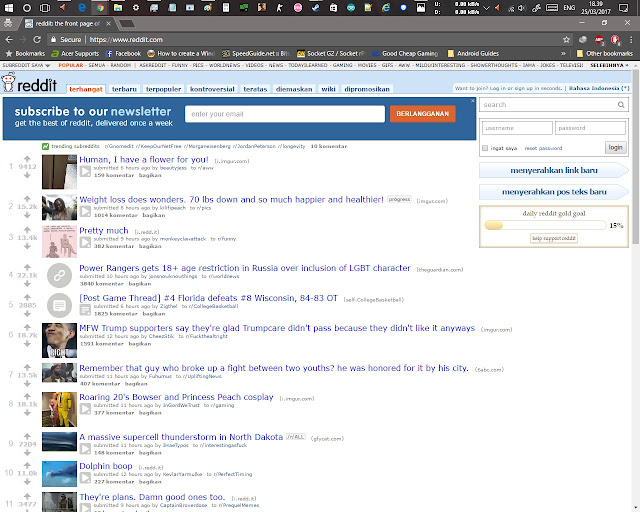Upvote the "Human, I have a flower for you!" post
This screenshot has height=512, width=640.
27,158
